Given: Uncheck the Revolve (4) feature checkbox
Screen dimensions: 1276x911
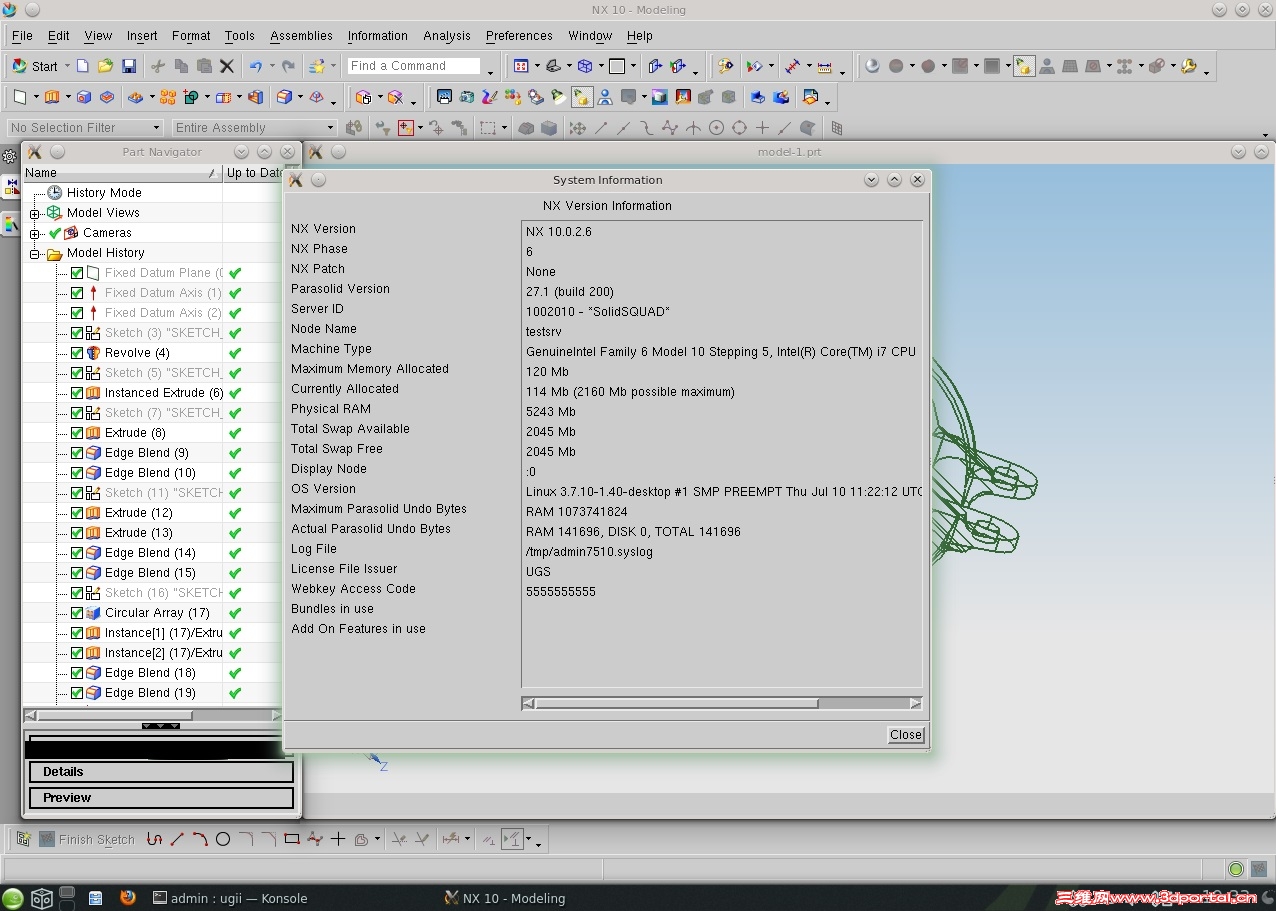Looking at the screenshot, I should (77, 353).
